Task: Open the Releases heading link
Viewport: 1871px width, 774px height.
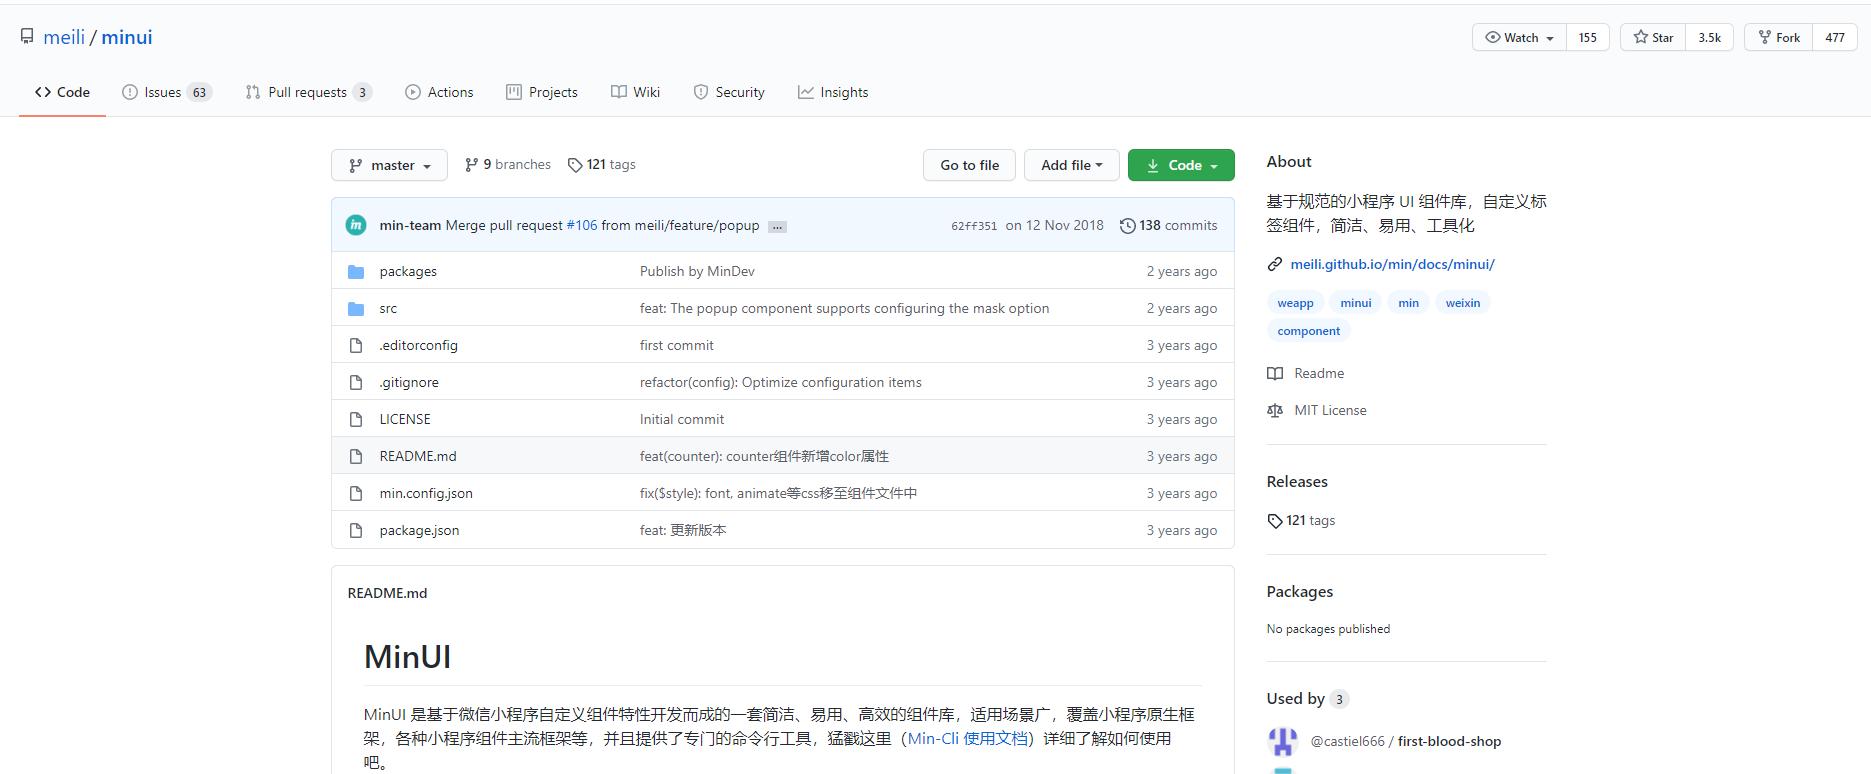Action: [1297, 481]
